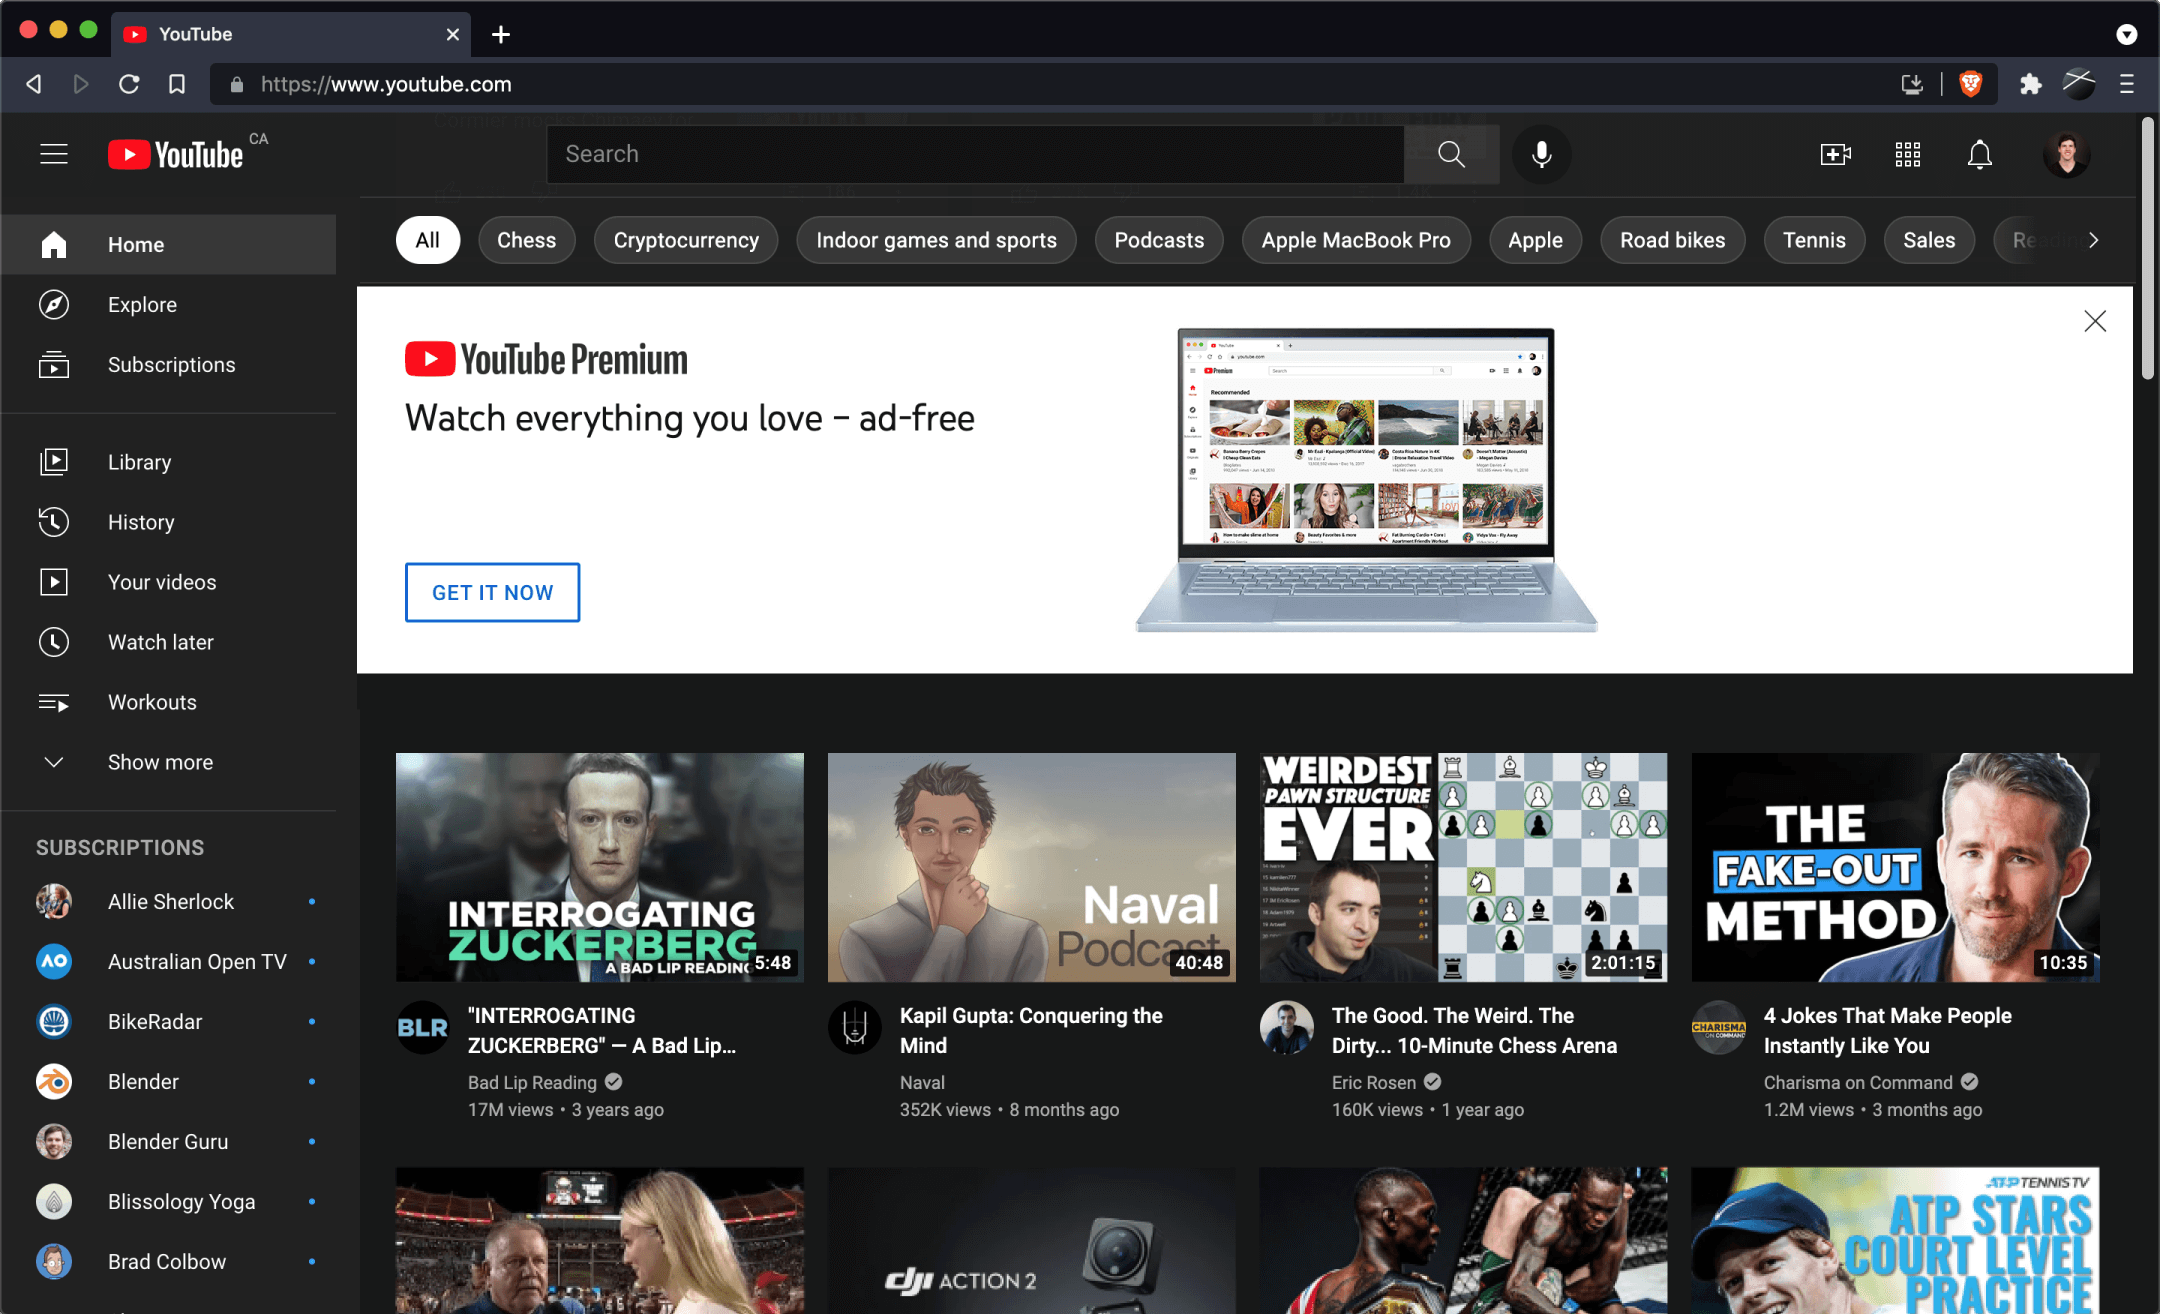2161x1314 pixels.
Task: Open the notifications bell
Action: tap(1979, 154)
